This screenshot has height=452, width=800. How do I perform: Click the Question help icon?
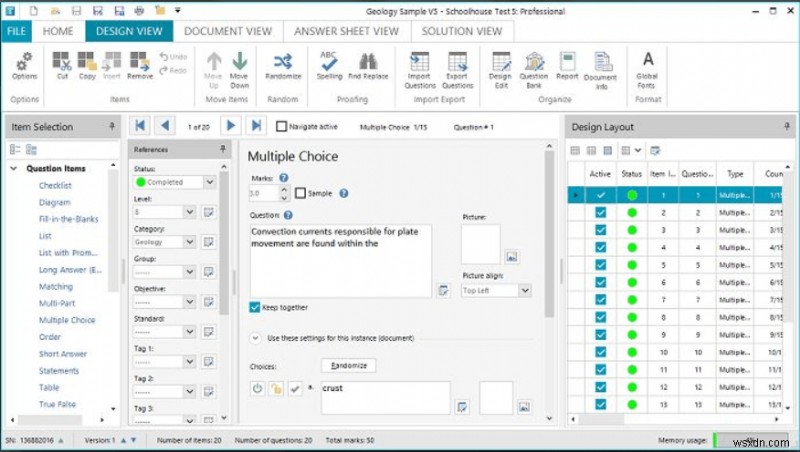288,215
